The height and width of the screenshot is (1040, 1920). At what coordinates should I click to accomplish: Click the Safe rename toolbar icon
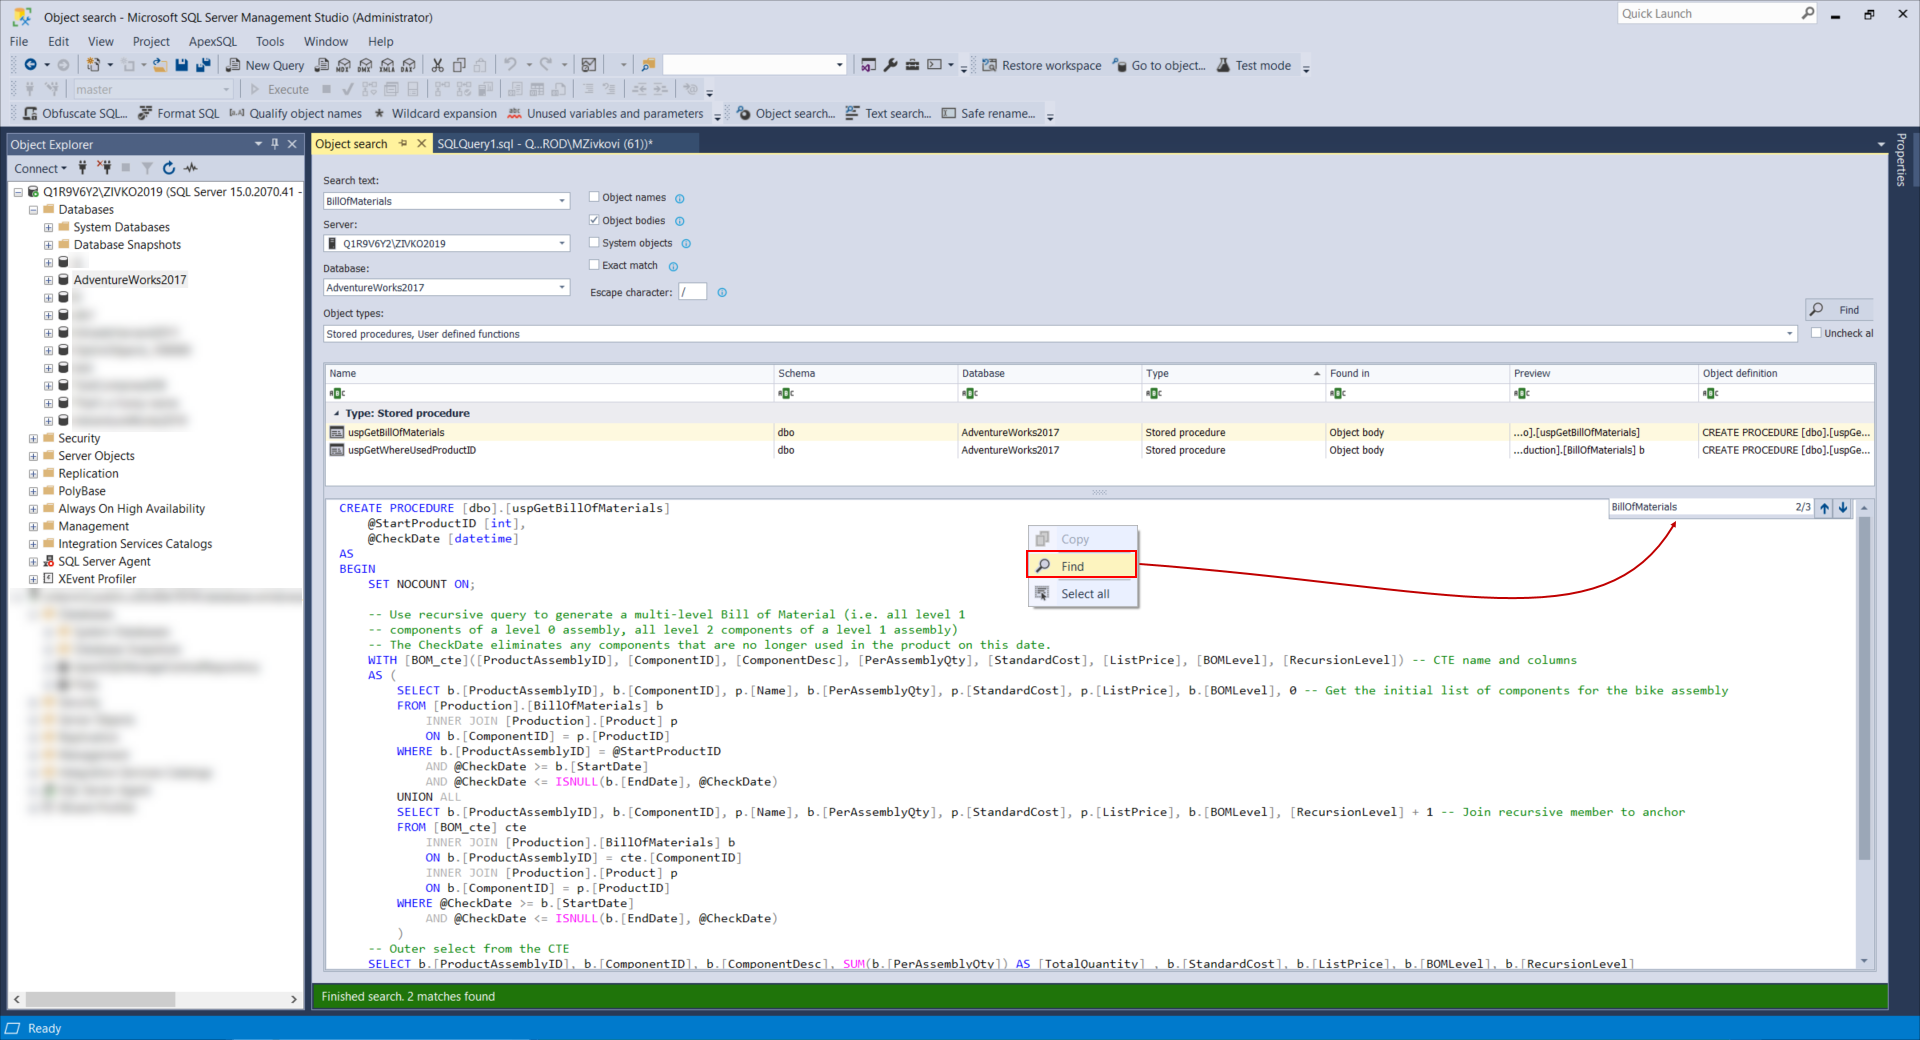pos(949,113)
